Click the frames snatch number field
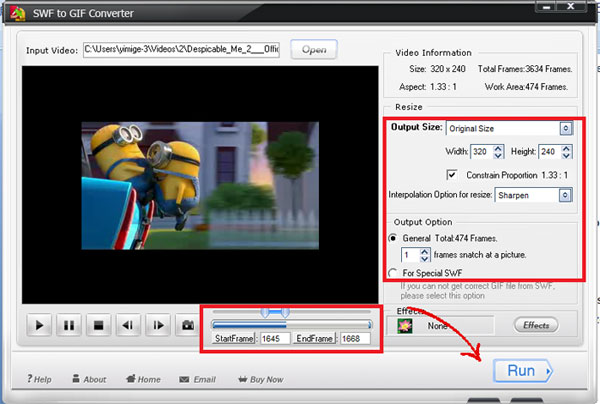This screenshot has width=600, height=404. pyautogui.click(x=411, y=255)
